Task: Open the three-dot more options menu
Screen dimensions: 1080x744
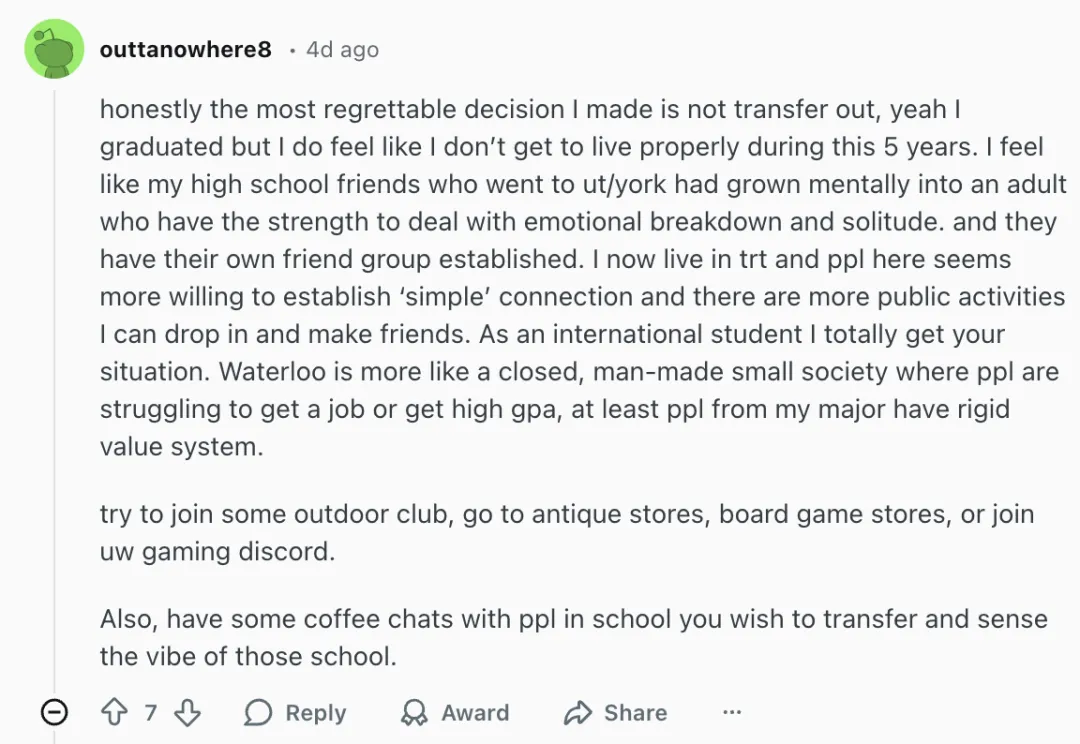Action: 732,712
